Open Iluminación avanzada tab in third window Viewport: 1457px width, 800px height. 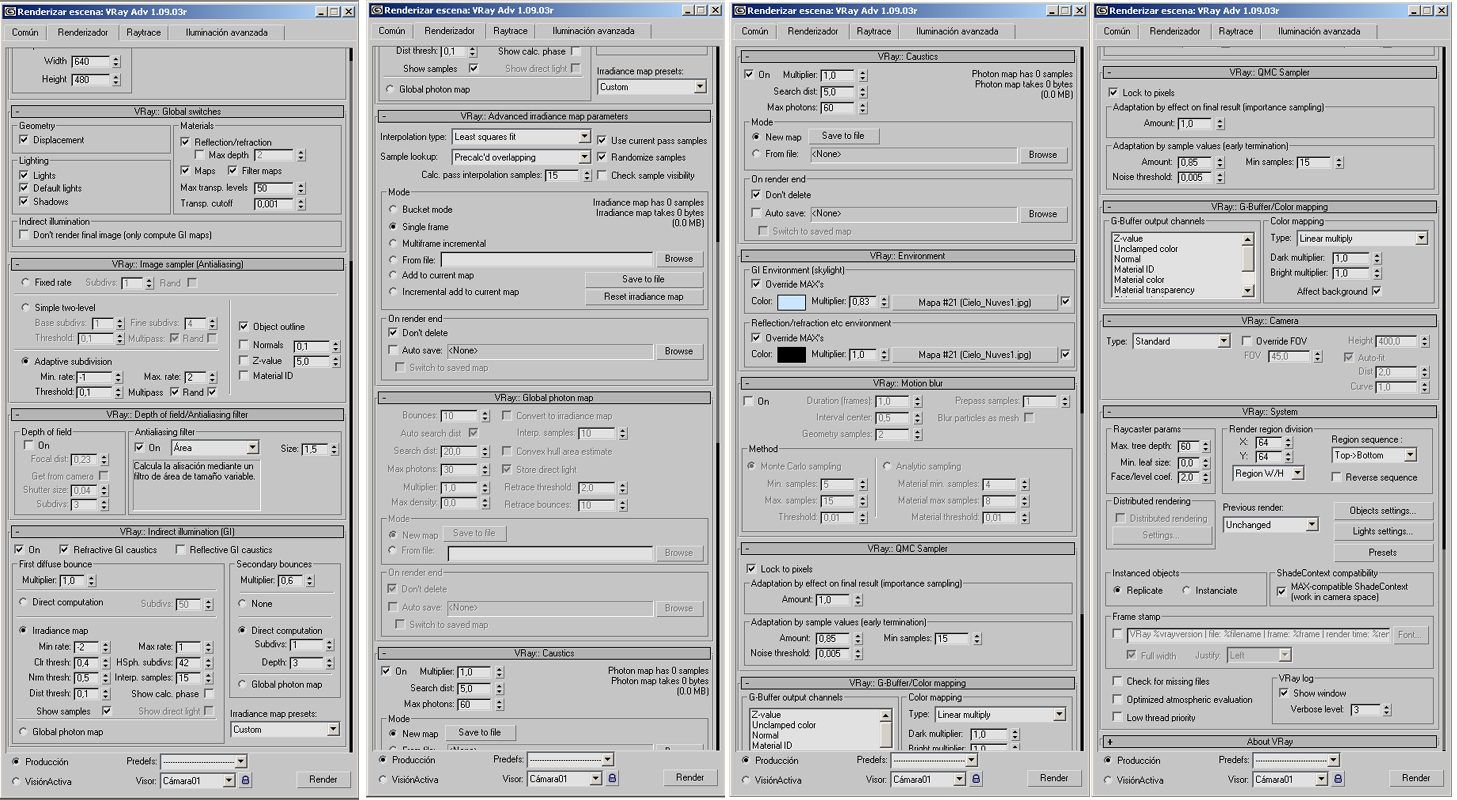click(956, 32)
